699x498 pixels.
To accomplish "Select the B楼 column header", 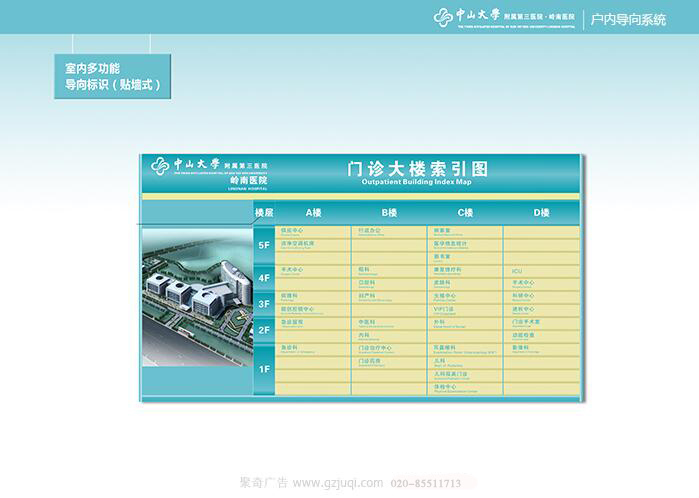I will point(389,213).
